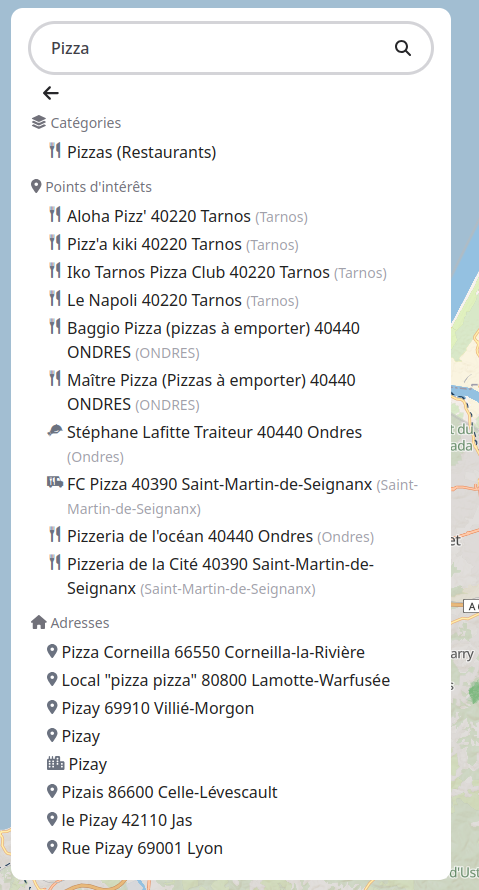
Task: Click the pin icon next to Pizza Corneilla
Action: point(52,651)
